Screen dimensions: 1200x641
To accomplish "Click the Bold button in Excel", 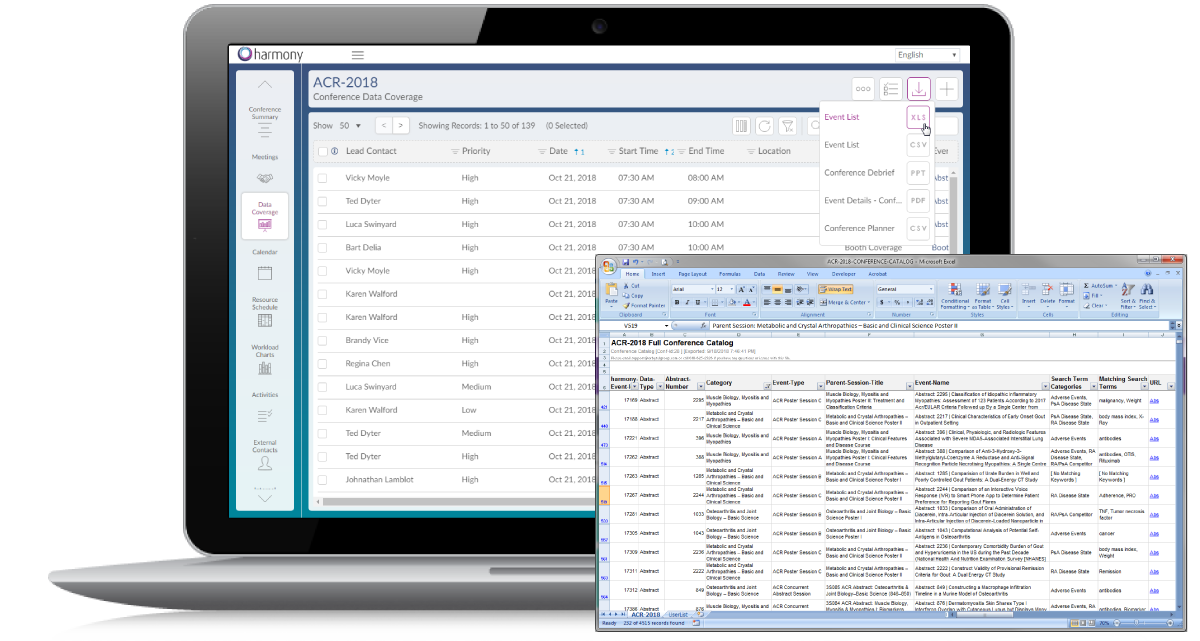I will pos(676,302).
